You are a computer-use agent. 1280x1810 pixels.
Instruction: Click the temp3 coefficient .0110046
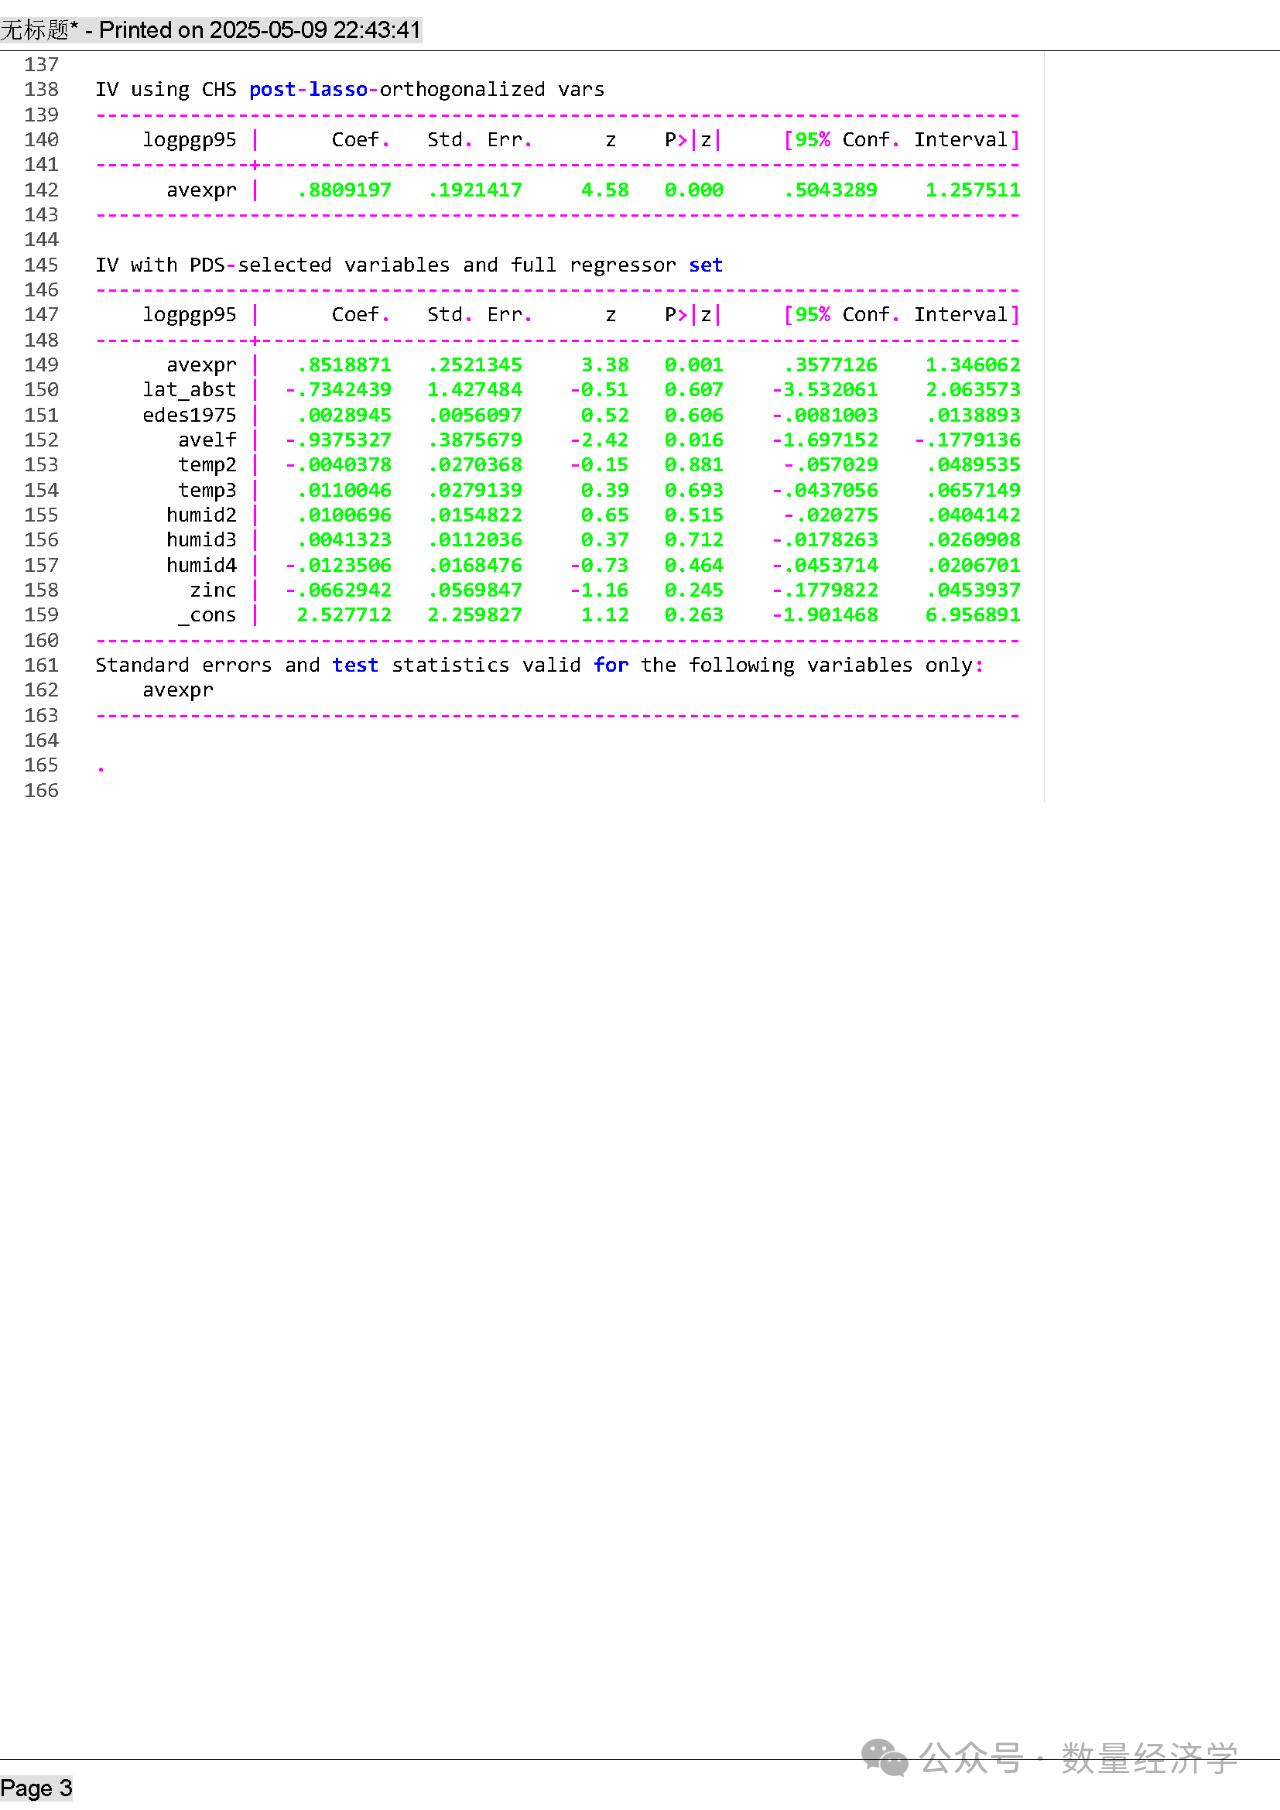pos(345,490)
